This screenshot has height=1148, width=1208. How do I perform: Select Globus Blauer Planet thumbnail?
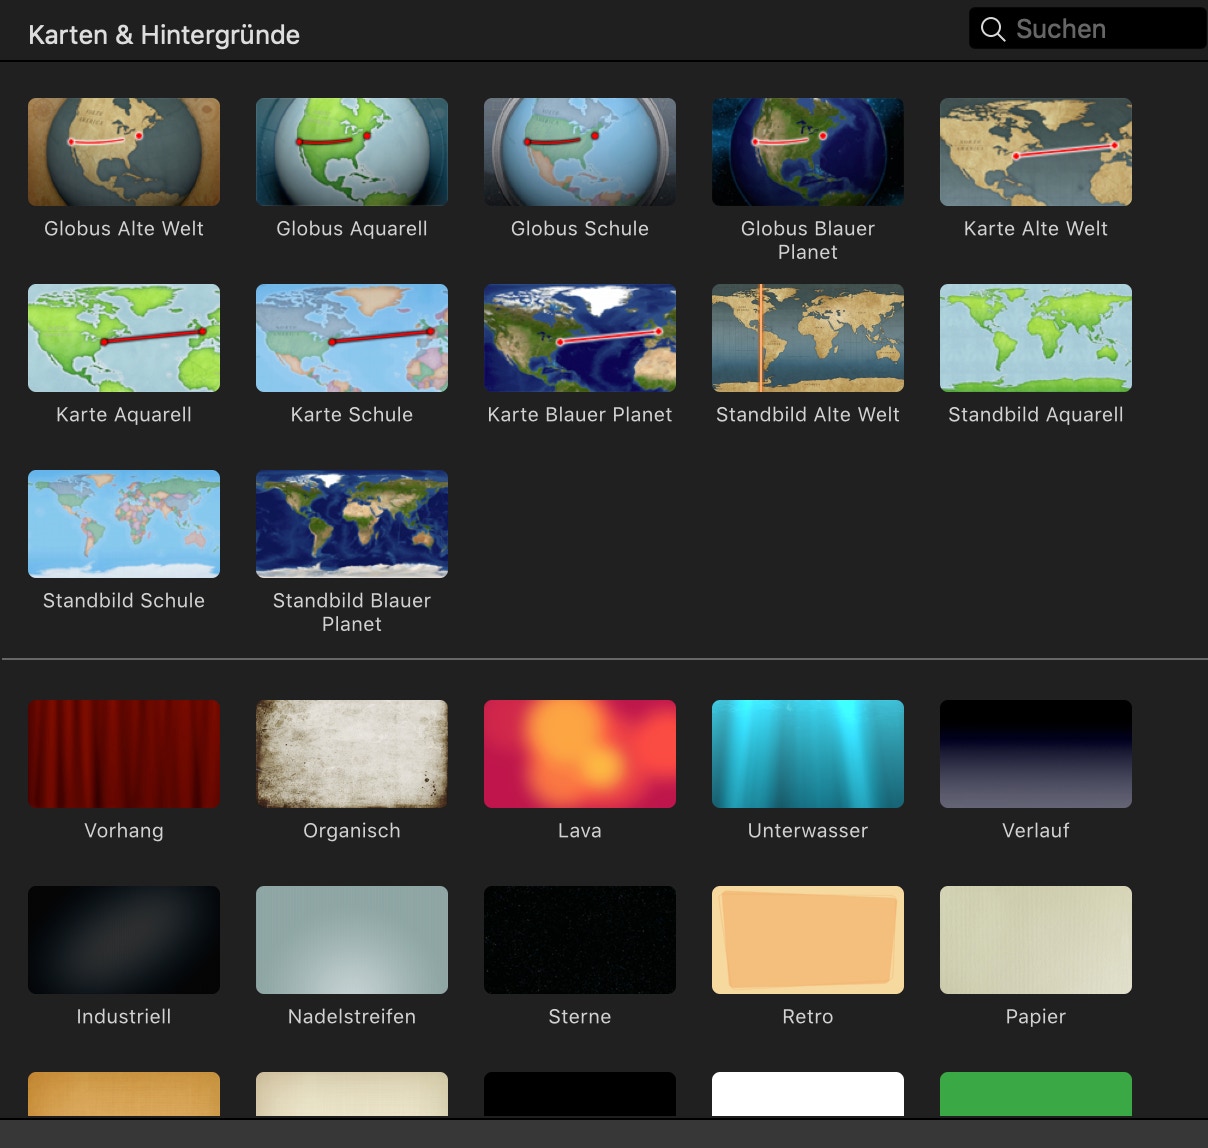808,152
